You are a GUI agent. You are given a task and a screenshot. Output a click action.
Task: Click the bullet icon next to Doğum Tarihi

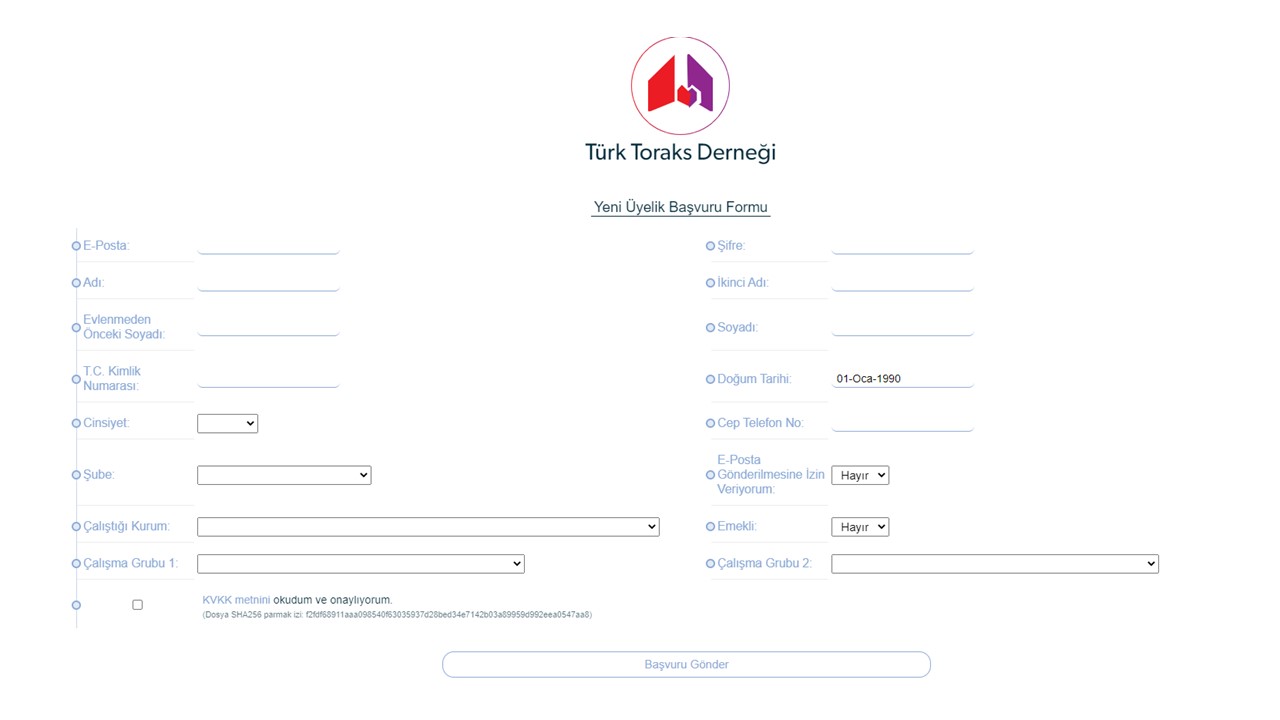point(710,380)
